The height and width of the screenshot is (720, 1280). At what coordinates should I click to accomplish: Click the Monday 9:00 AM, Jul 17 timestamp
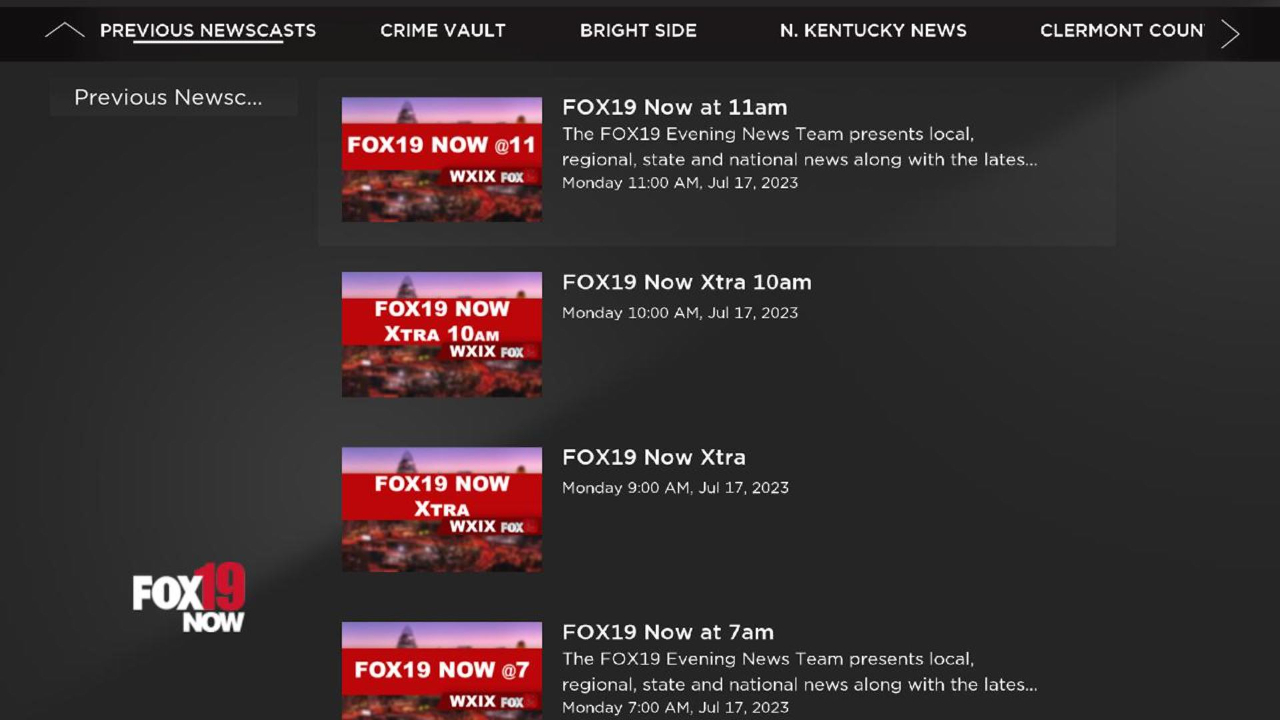click(x=675, y=488)
